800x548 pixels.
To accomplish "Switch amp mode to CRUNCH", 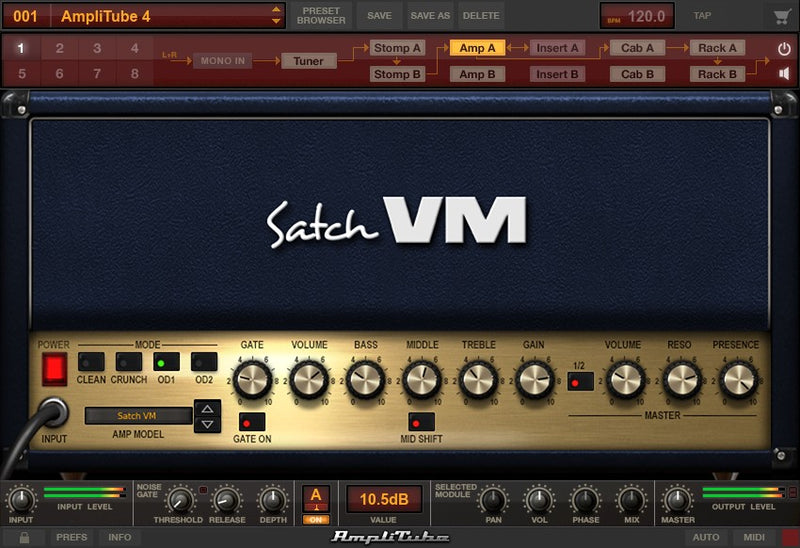I will (x=129, y=362).
